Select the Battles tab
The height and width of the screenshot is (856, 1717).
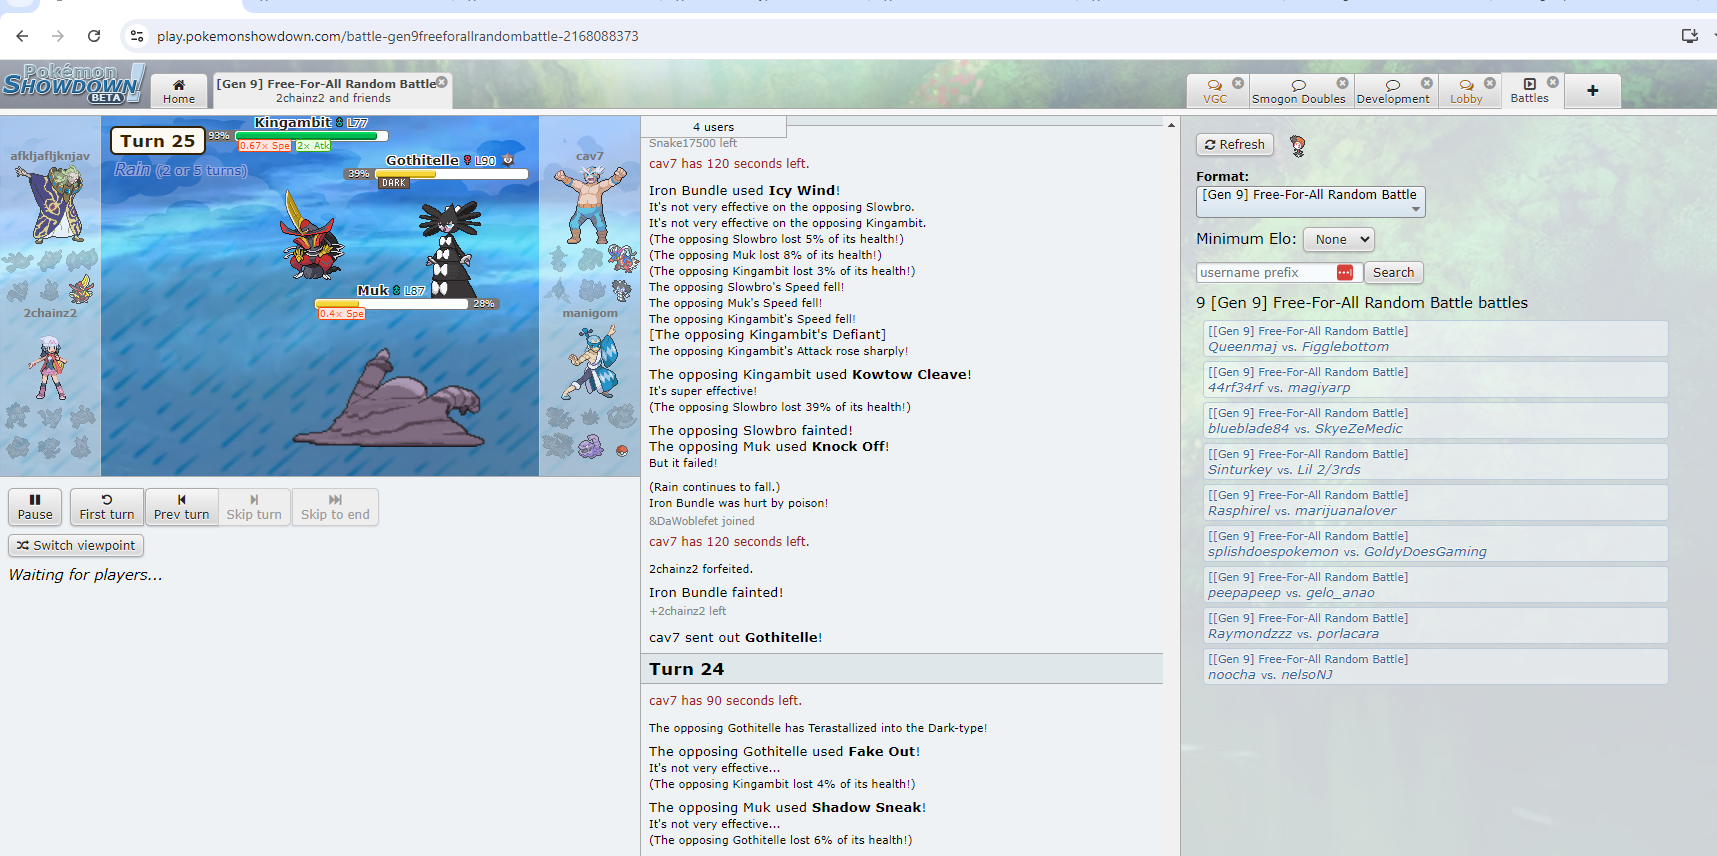(1529, 91)
